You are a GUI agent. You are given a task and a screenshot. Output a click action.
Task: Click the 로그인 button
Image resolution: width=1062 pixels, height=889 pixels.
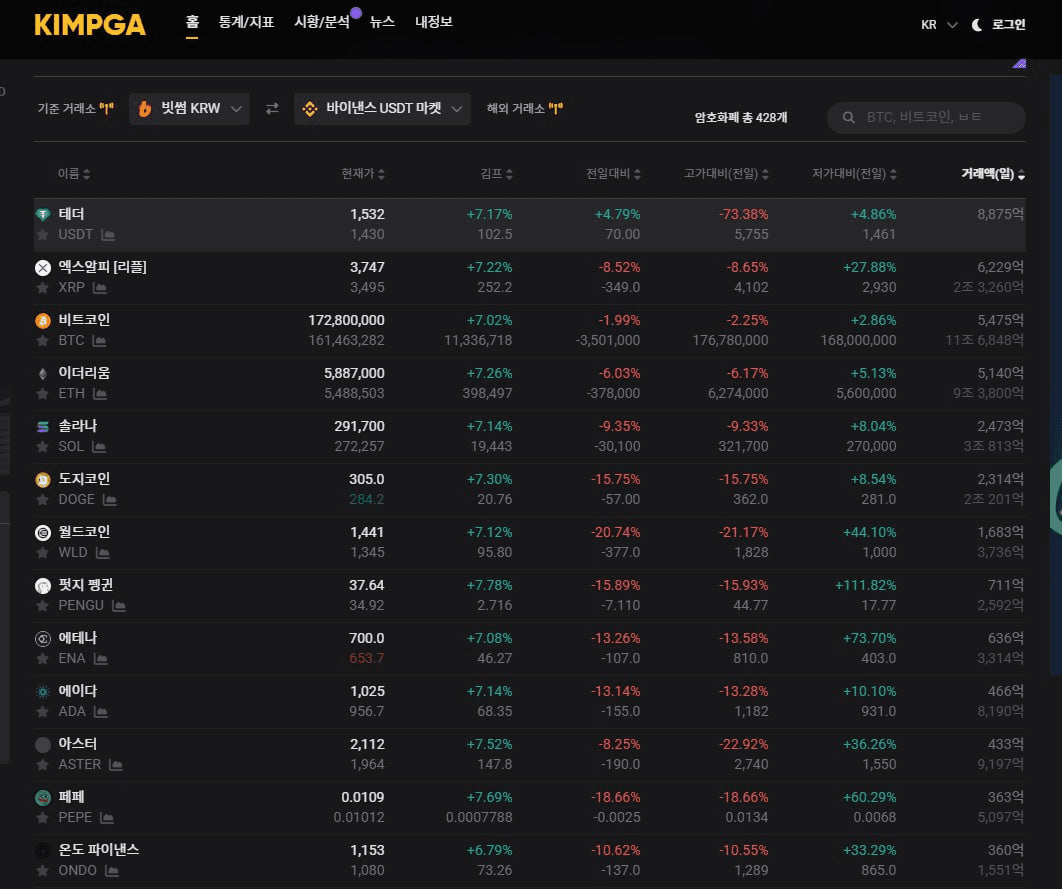pyautogui.click(x=1008, y=25)
